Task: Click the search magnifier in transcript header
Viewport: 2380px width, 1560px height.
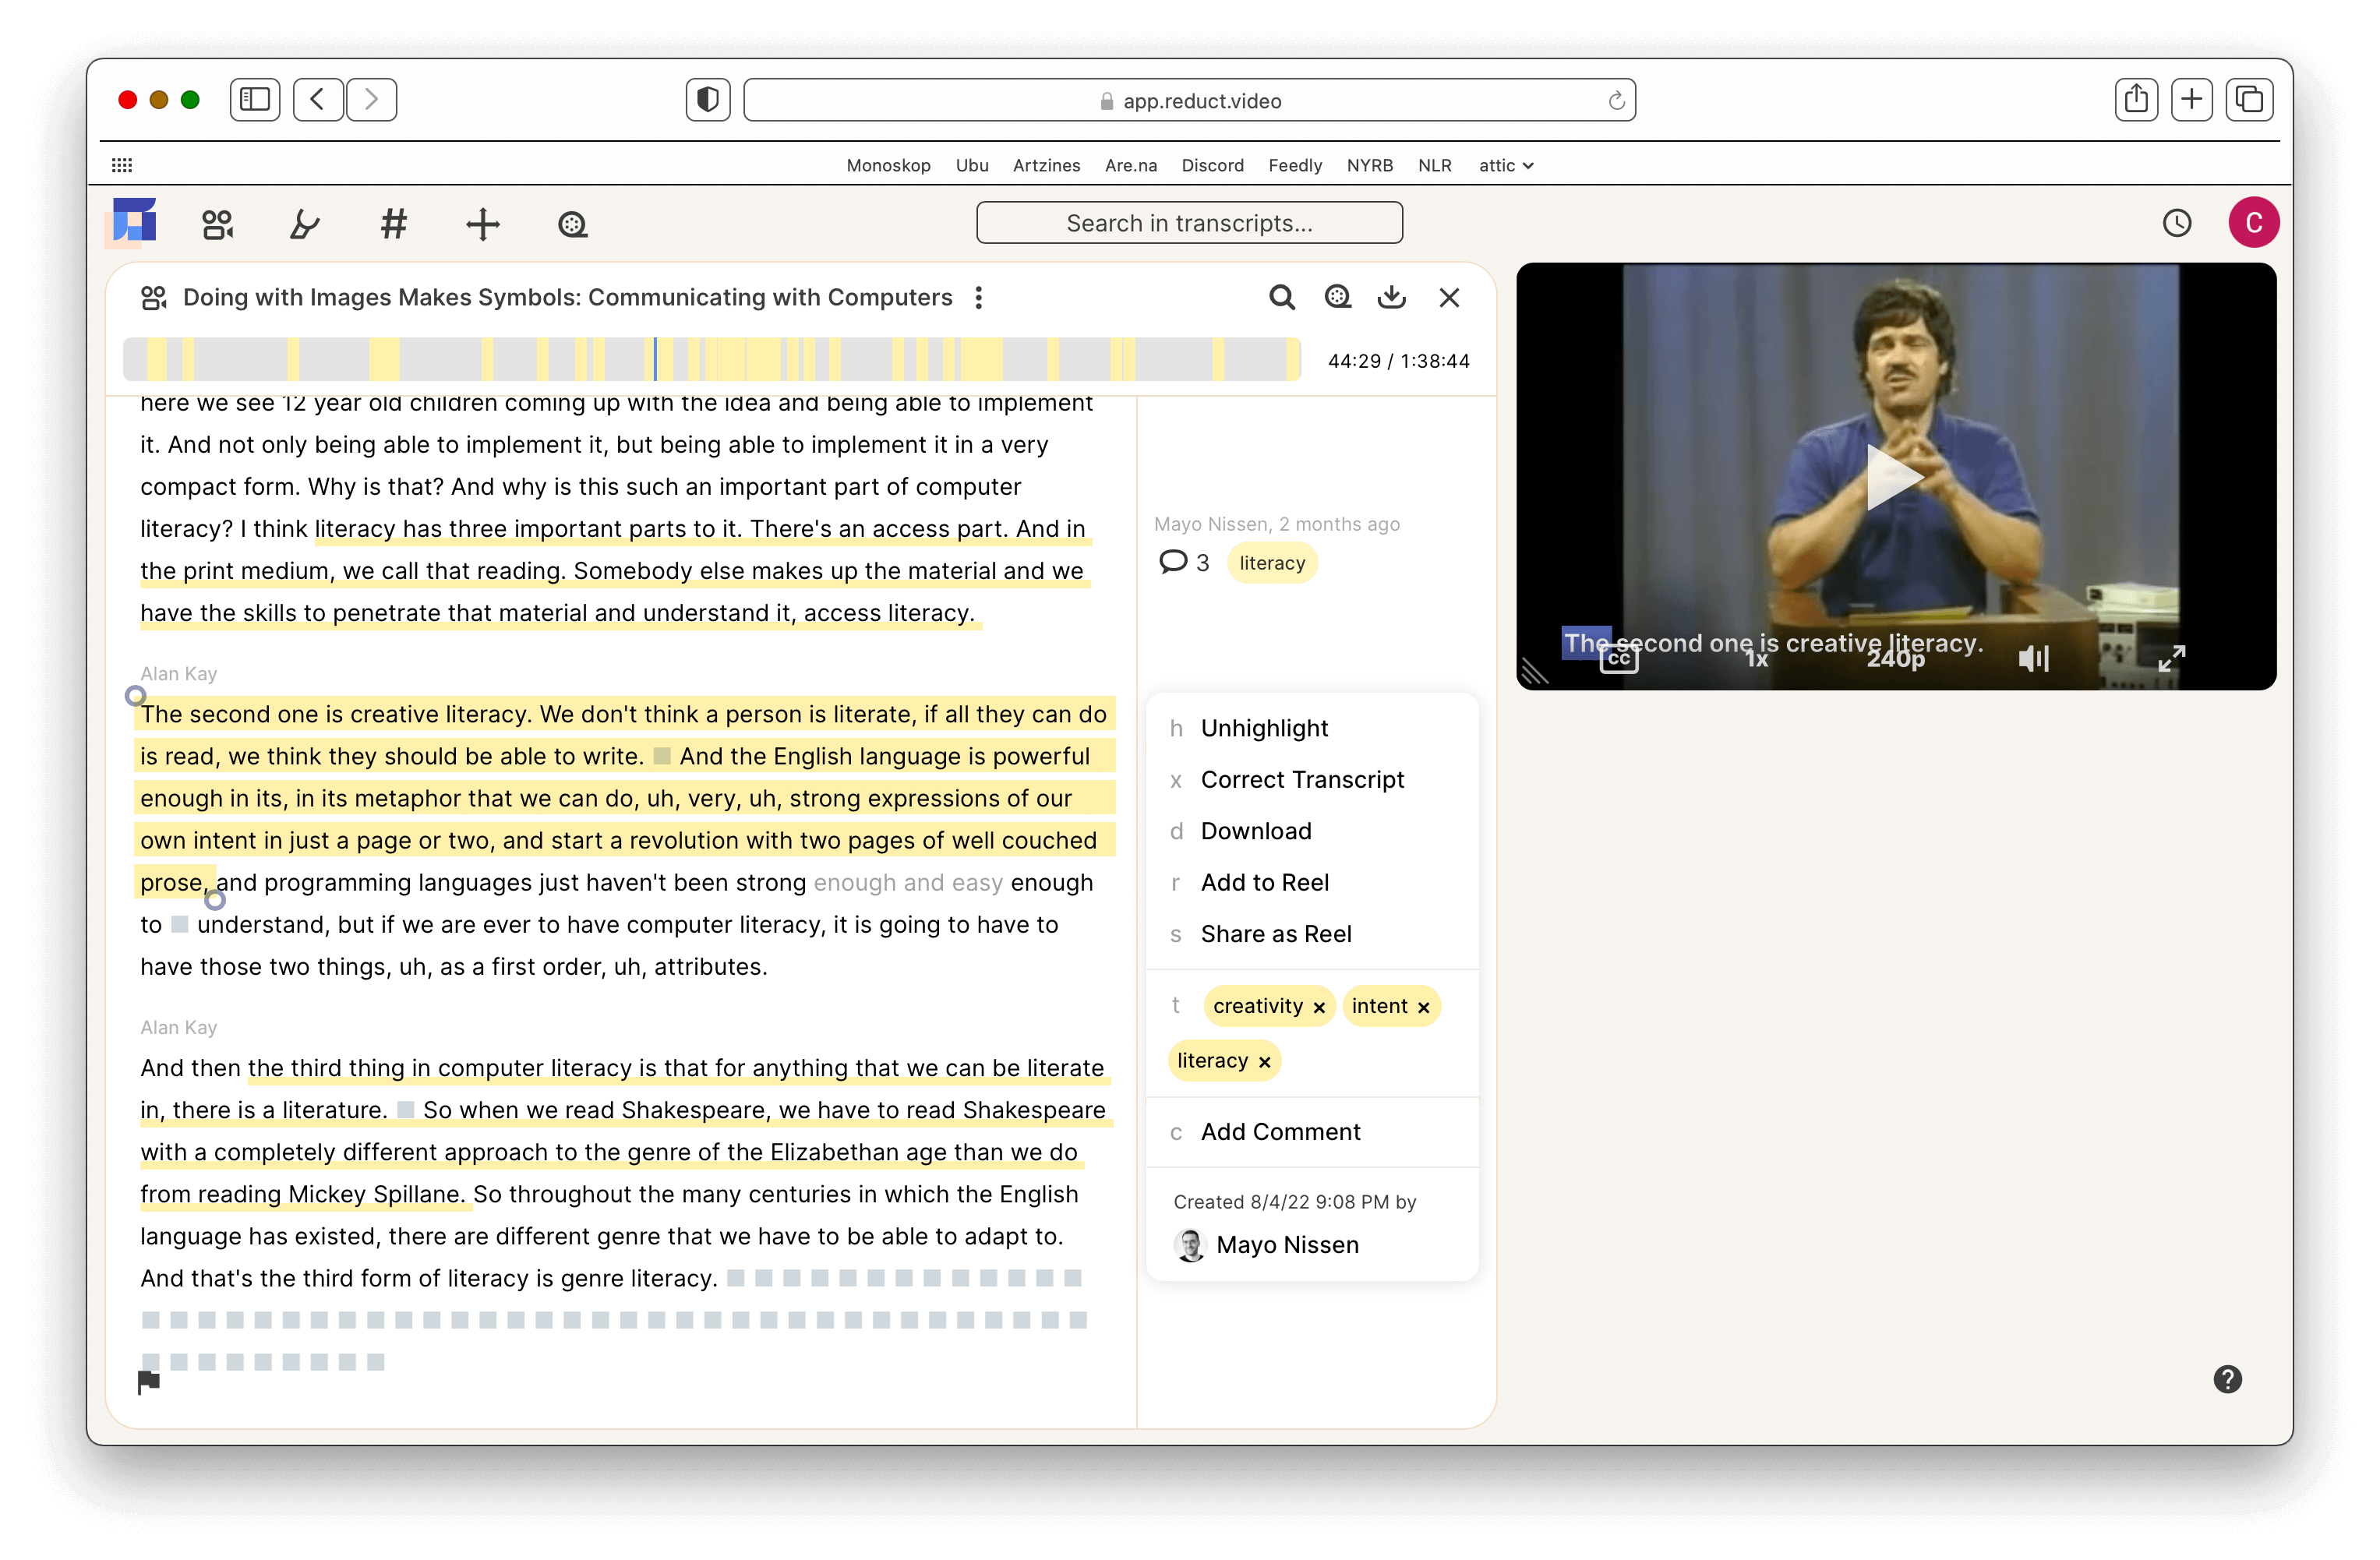Action: coord(1281,297)
